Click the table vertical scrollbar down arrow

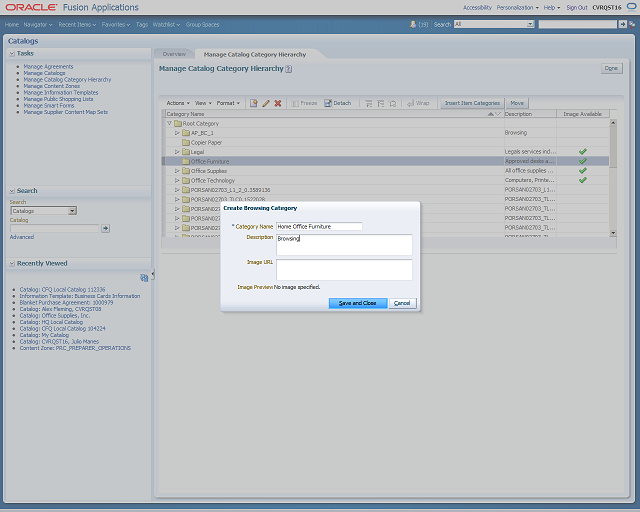(613, 233)
